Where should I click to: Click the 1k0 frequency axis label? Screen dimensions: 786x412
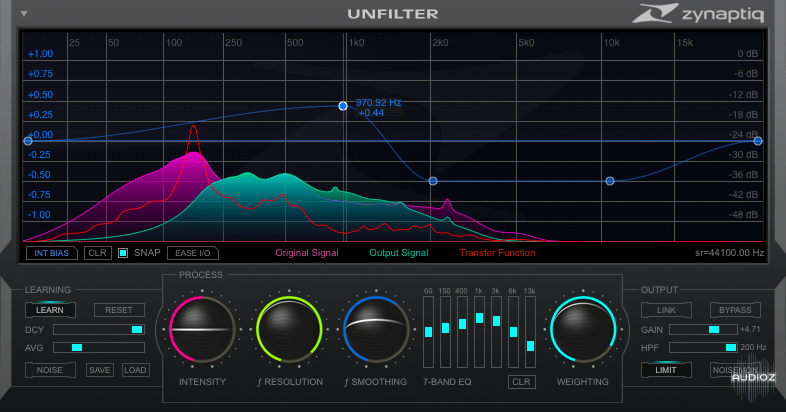(356, 43)
